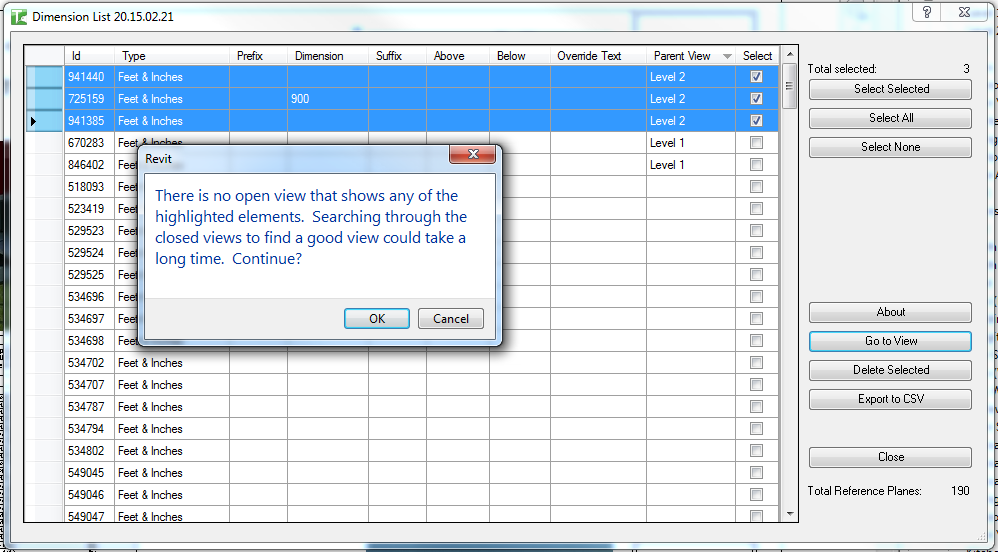
Task: Click the scrollbar up arrow in the grid
Action: pos(790,56)
